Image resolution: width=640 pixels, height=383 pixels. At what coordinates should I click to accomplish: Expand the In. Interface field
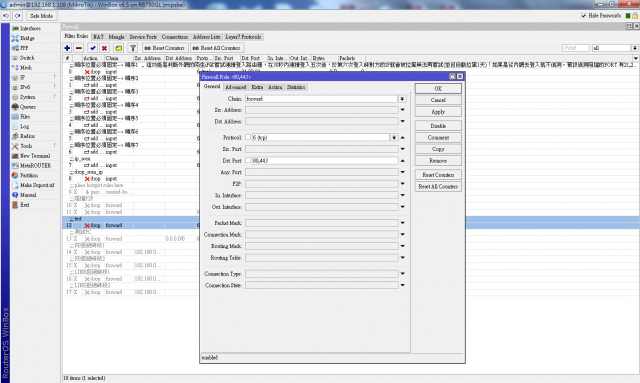[402, 195]
